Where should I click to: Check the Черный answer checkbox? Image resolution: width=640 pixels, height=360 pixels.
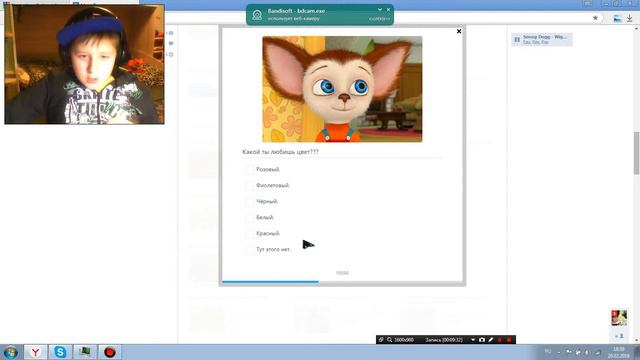249,201
